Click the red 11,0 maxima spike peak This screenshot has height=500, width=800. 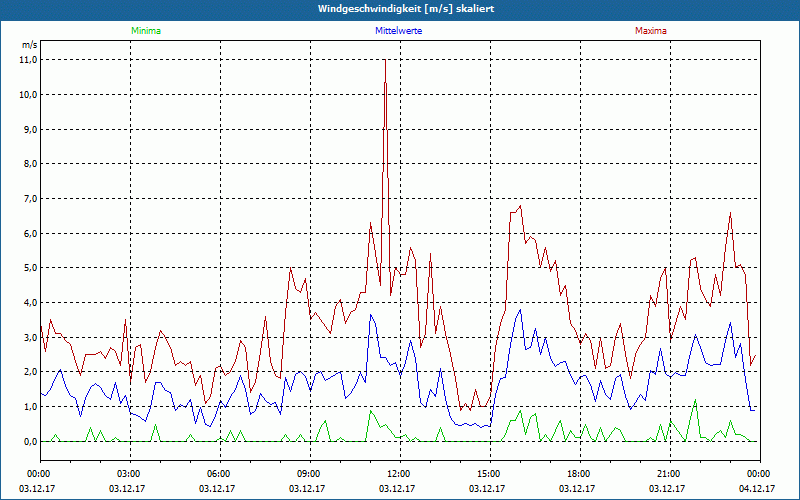pos(385,61)
